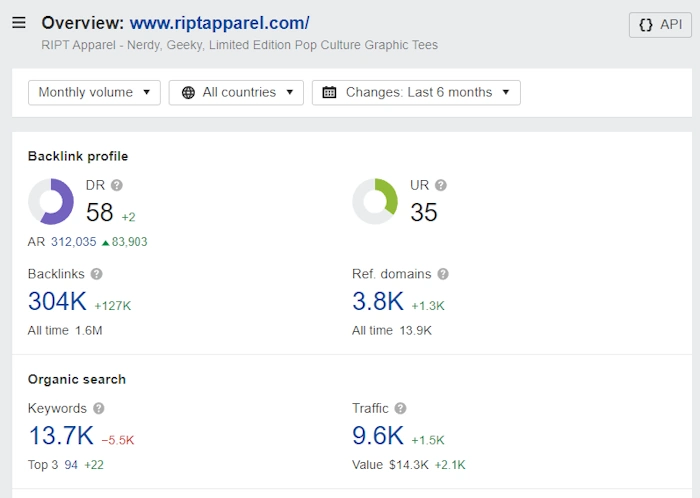
Task: Open the 3.8K ref. domains value
Action: (x=378, y=301)
